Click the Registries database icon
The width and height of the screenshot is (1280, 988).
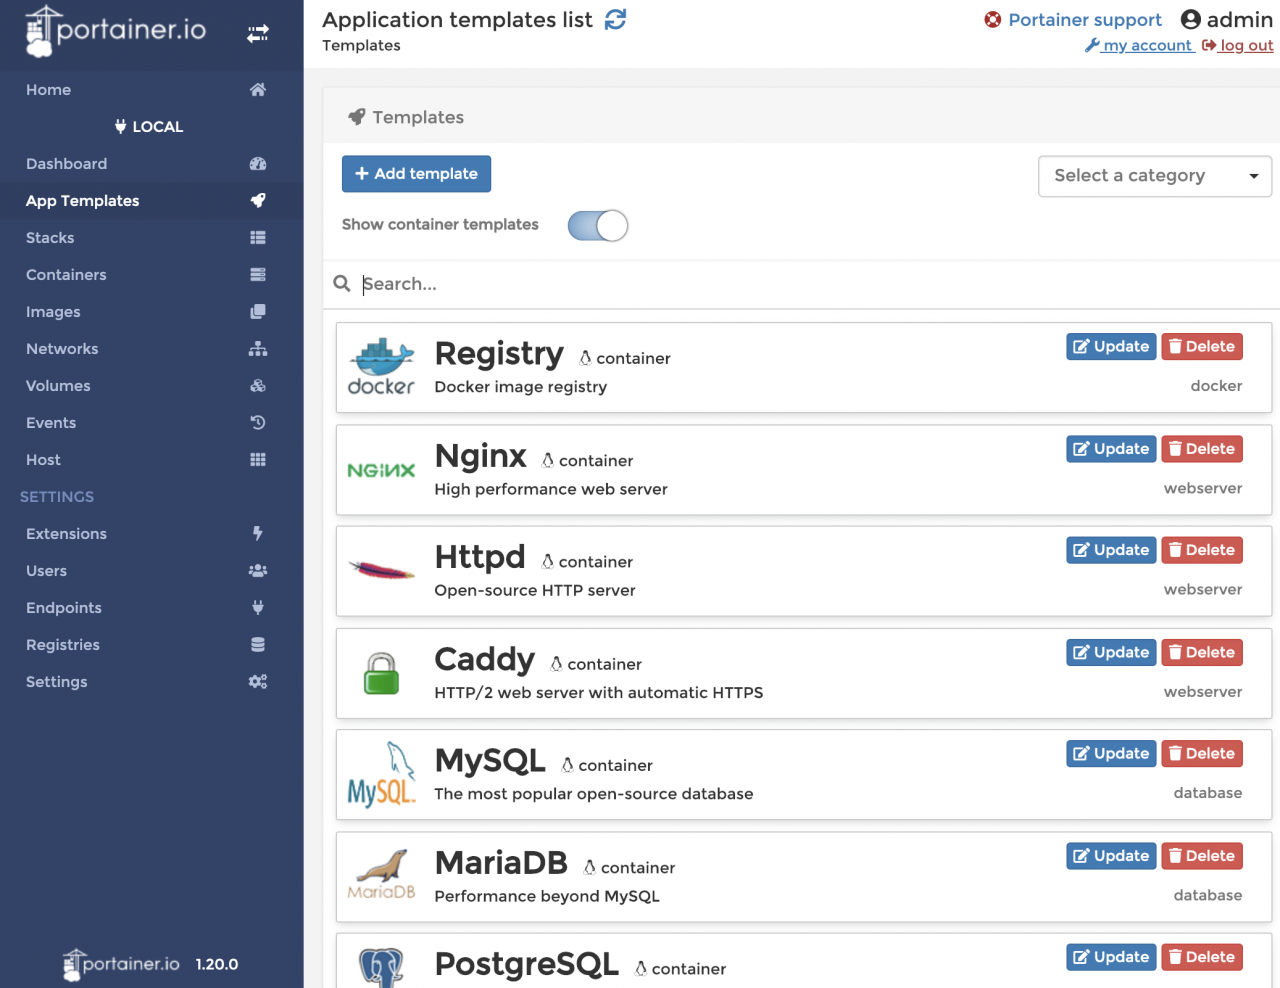click(x=258, y=645)
